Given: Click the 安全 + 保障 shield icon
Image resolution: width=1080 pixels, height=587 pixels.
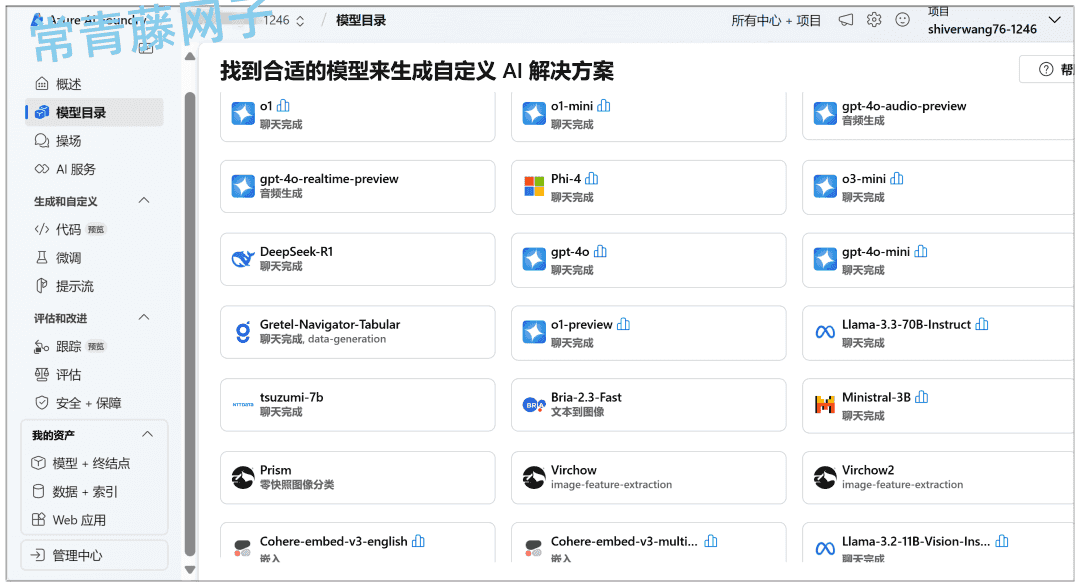Looking at the screenshot, I should 41,403.
